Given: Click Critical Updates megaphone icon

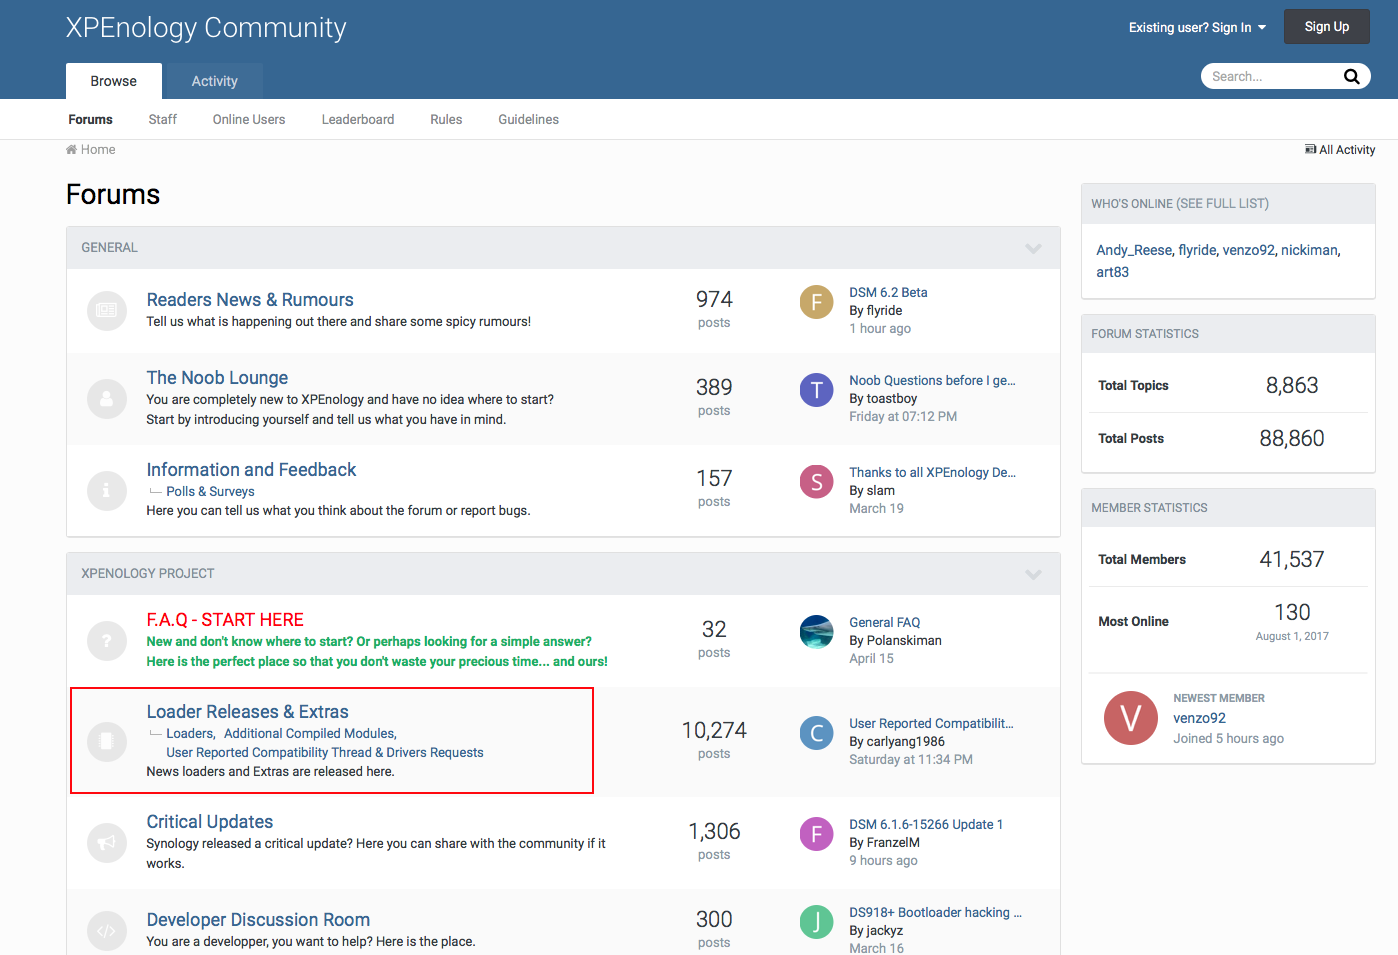Looking at the screenshot, I should coord(106,843).
